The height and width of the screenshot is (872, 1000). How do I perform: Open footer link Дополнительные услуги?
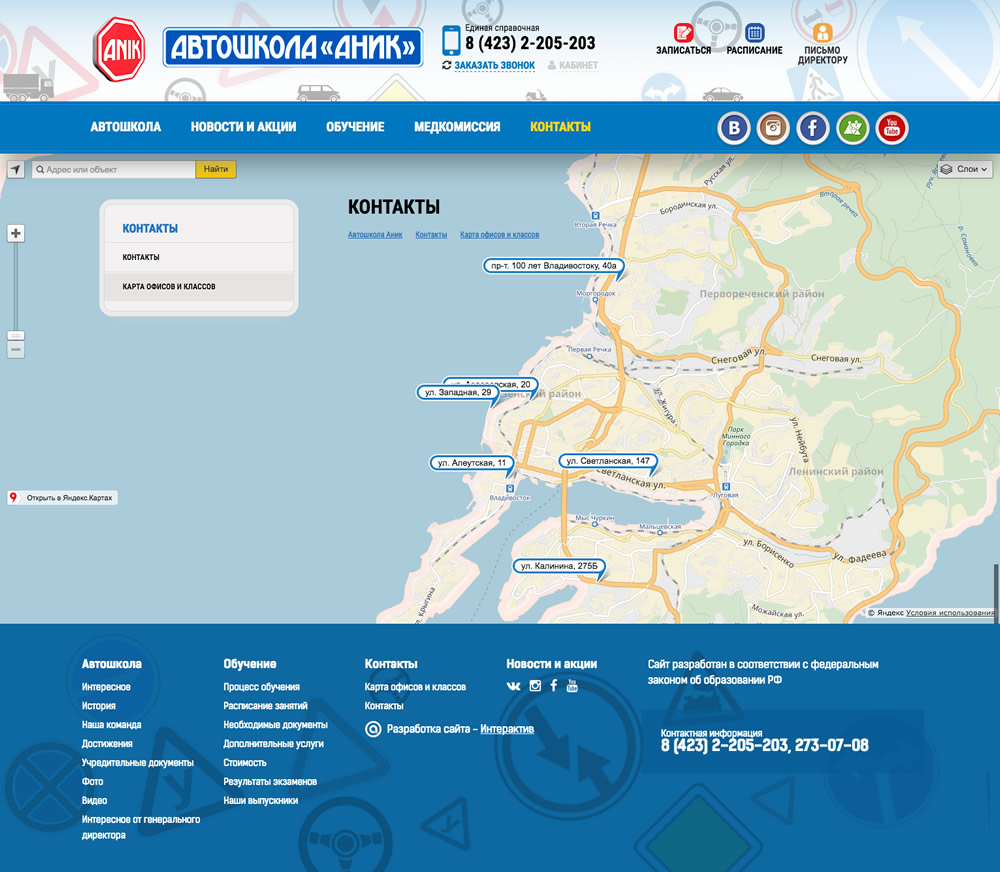pyautogui.click(x=274, y=744)
